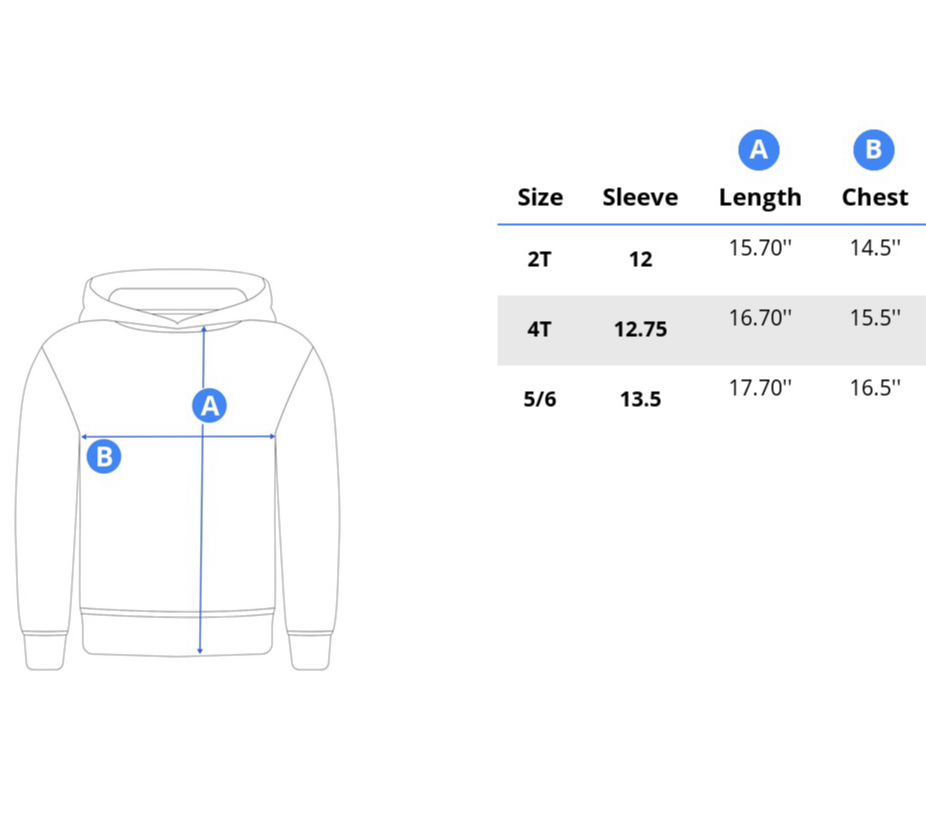Choose the 2T size row label

(x=539, y=259)
